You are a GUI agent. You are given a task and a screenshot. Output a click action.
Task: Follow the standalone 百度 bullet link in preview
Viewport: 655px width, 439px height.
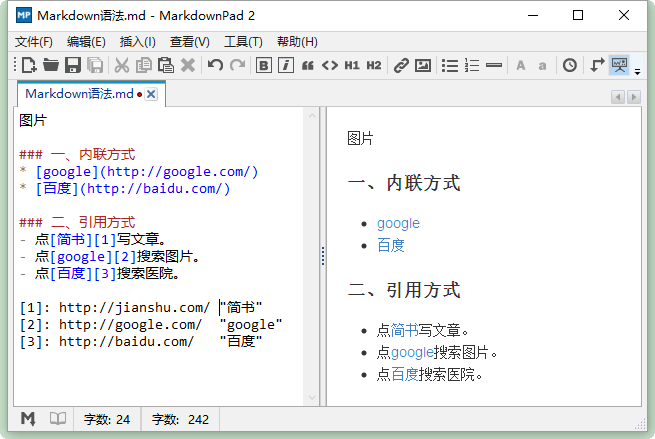tap(391, 245)
